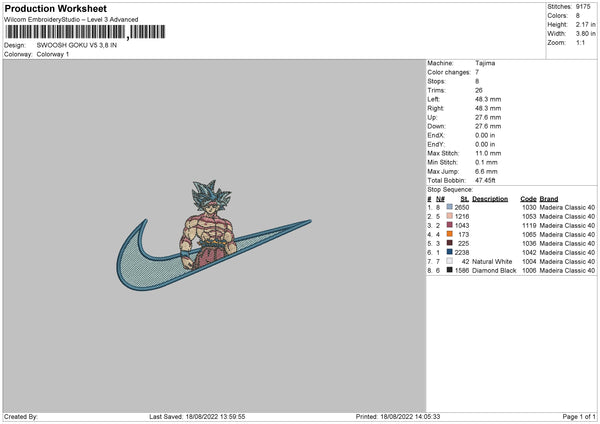Click thread code 1119
Screen dimensions: 600x424
click(529, 225)
